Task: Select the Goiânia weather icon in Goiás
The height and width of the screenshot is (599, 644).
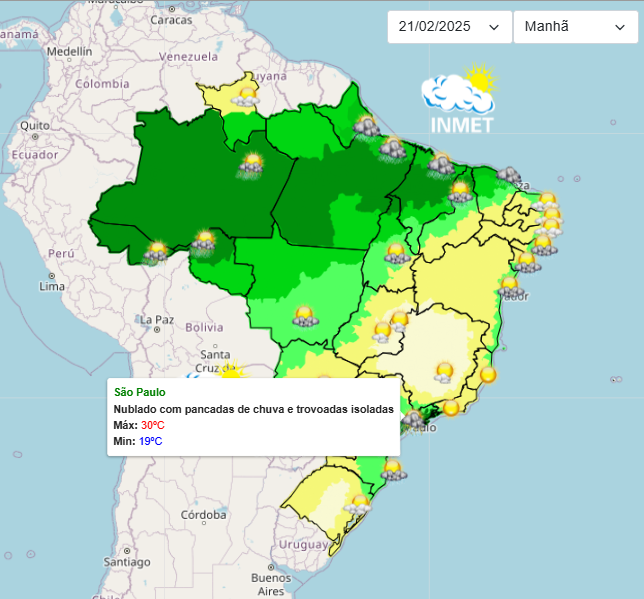Action: click(382, 332)
